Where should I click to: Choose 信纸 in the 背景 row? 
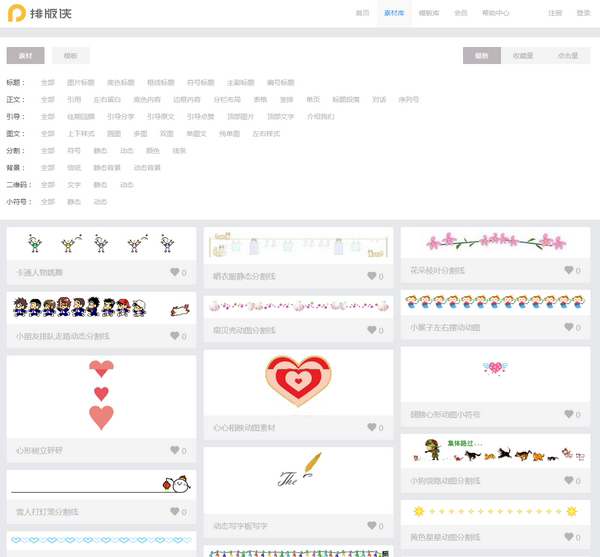click(74, 168)
